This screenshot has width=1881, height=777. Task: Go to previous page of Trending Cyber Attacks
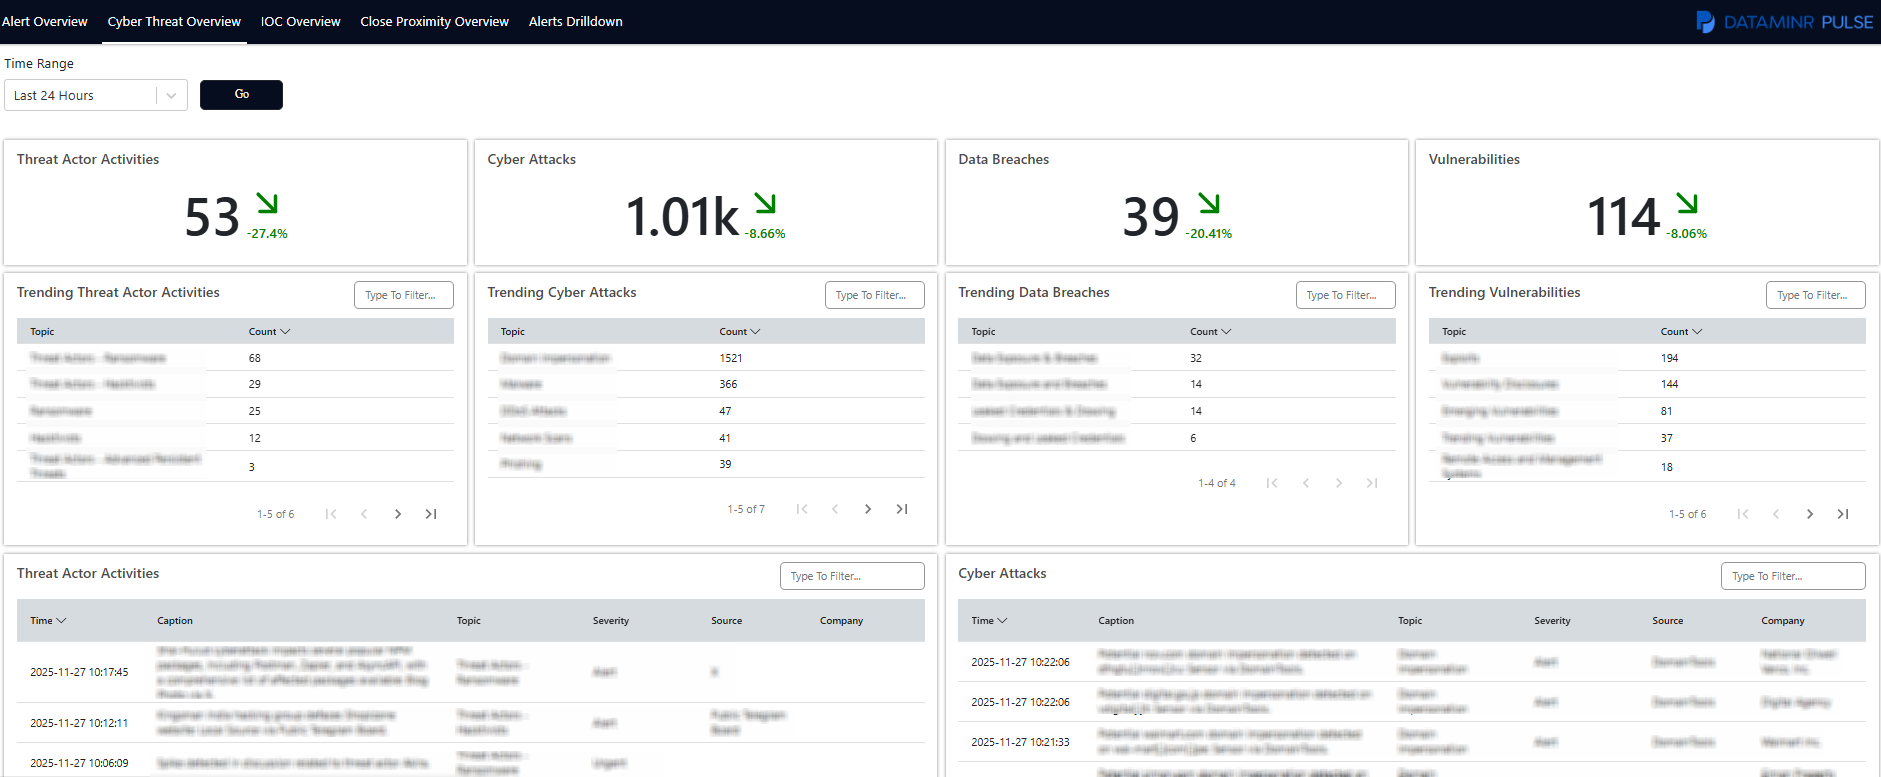pyautogui.click(x=835, y=509)
